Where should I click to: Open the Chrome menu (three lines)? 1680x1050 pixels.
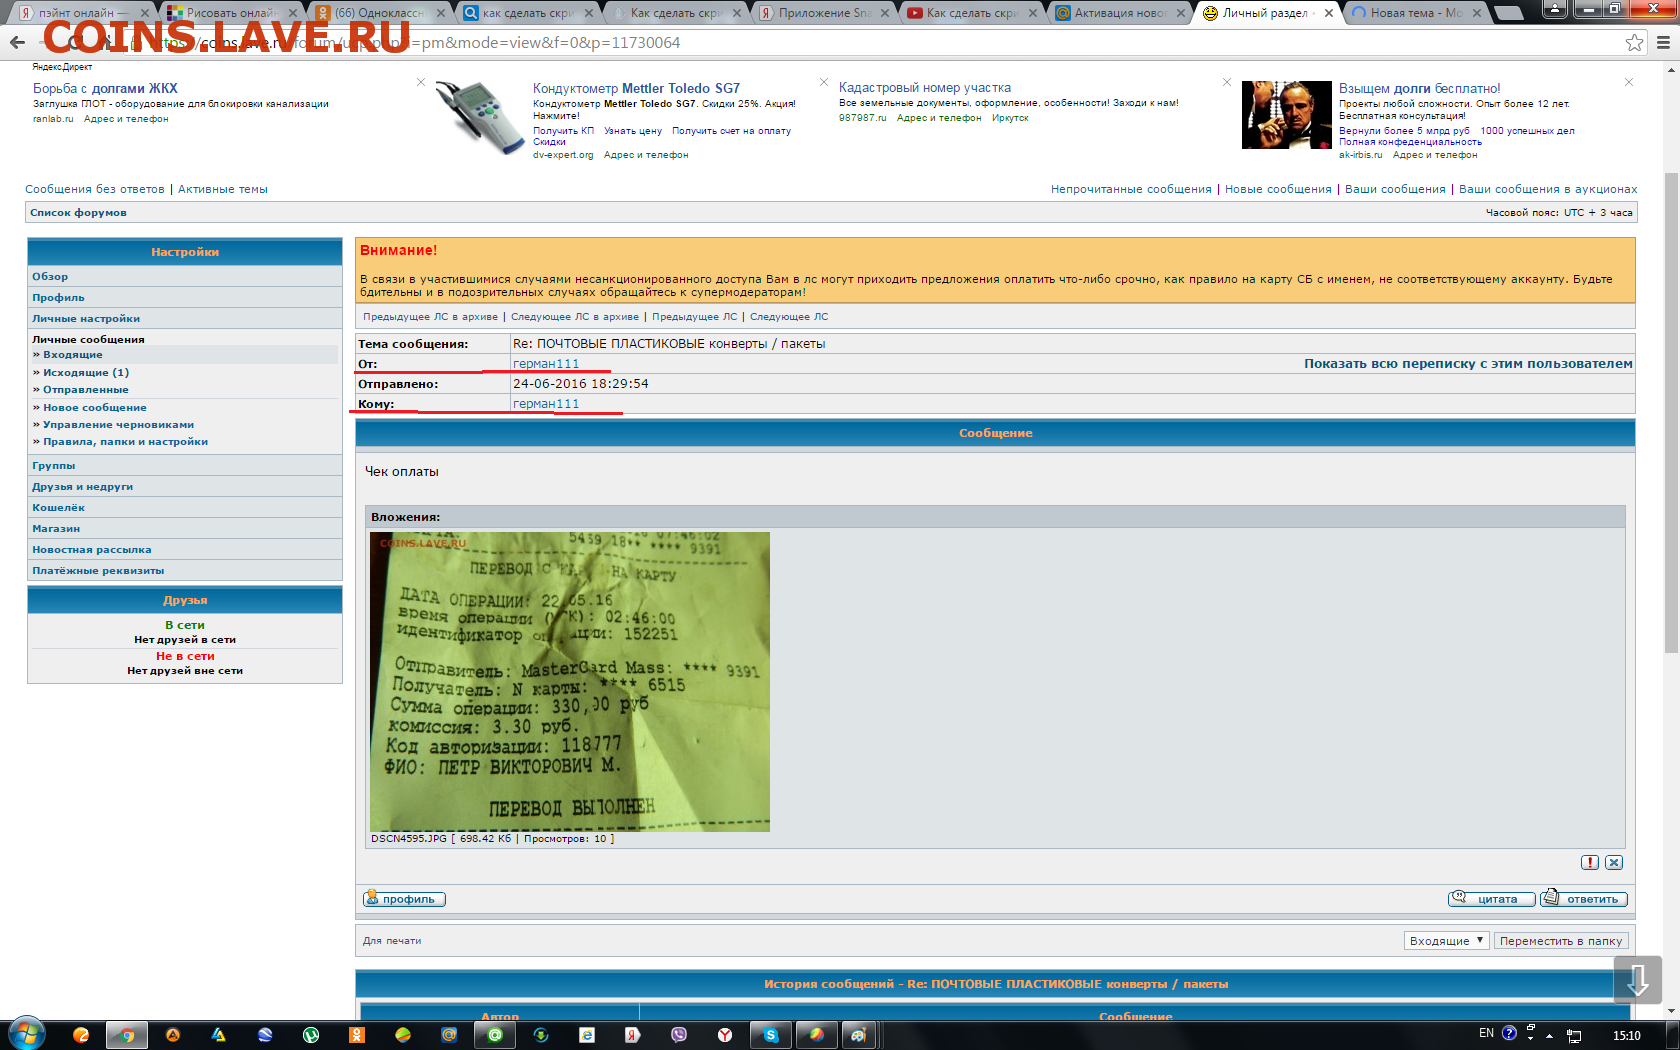click(1663, 42)
